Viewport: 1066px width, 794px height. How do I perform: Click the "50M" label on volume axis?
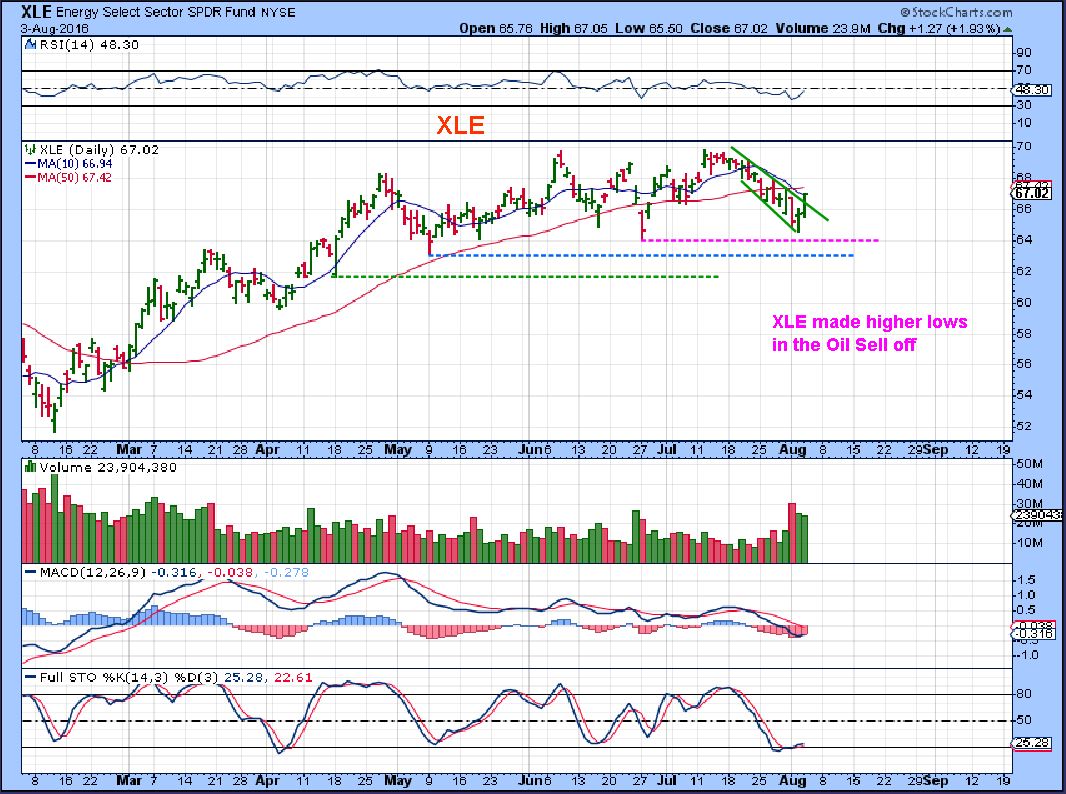click(x=1030, y=464)
